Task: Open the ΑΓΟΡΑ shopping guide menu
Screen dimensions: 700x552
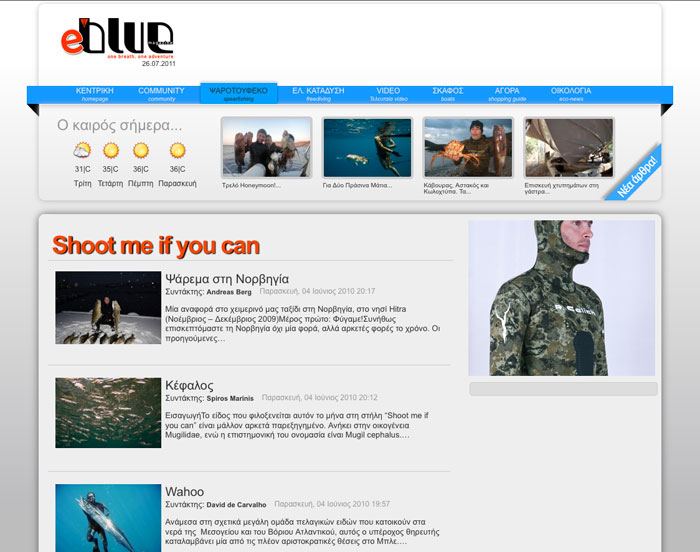Action: (x=507, y=94)
